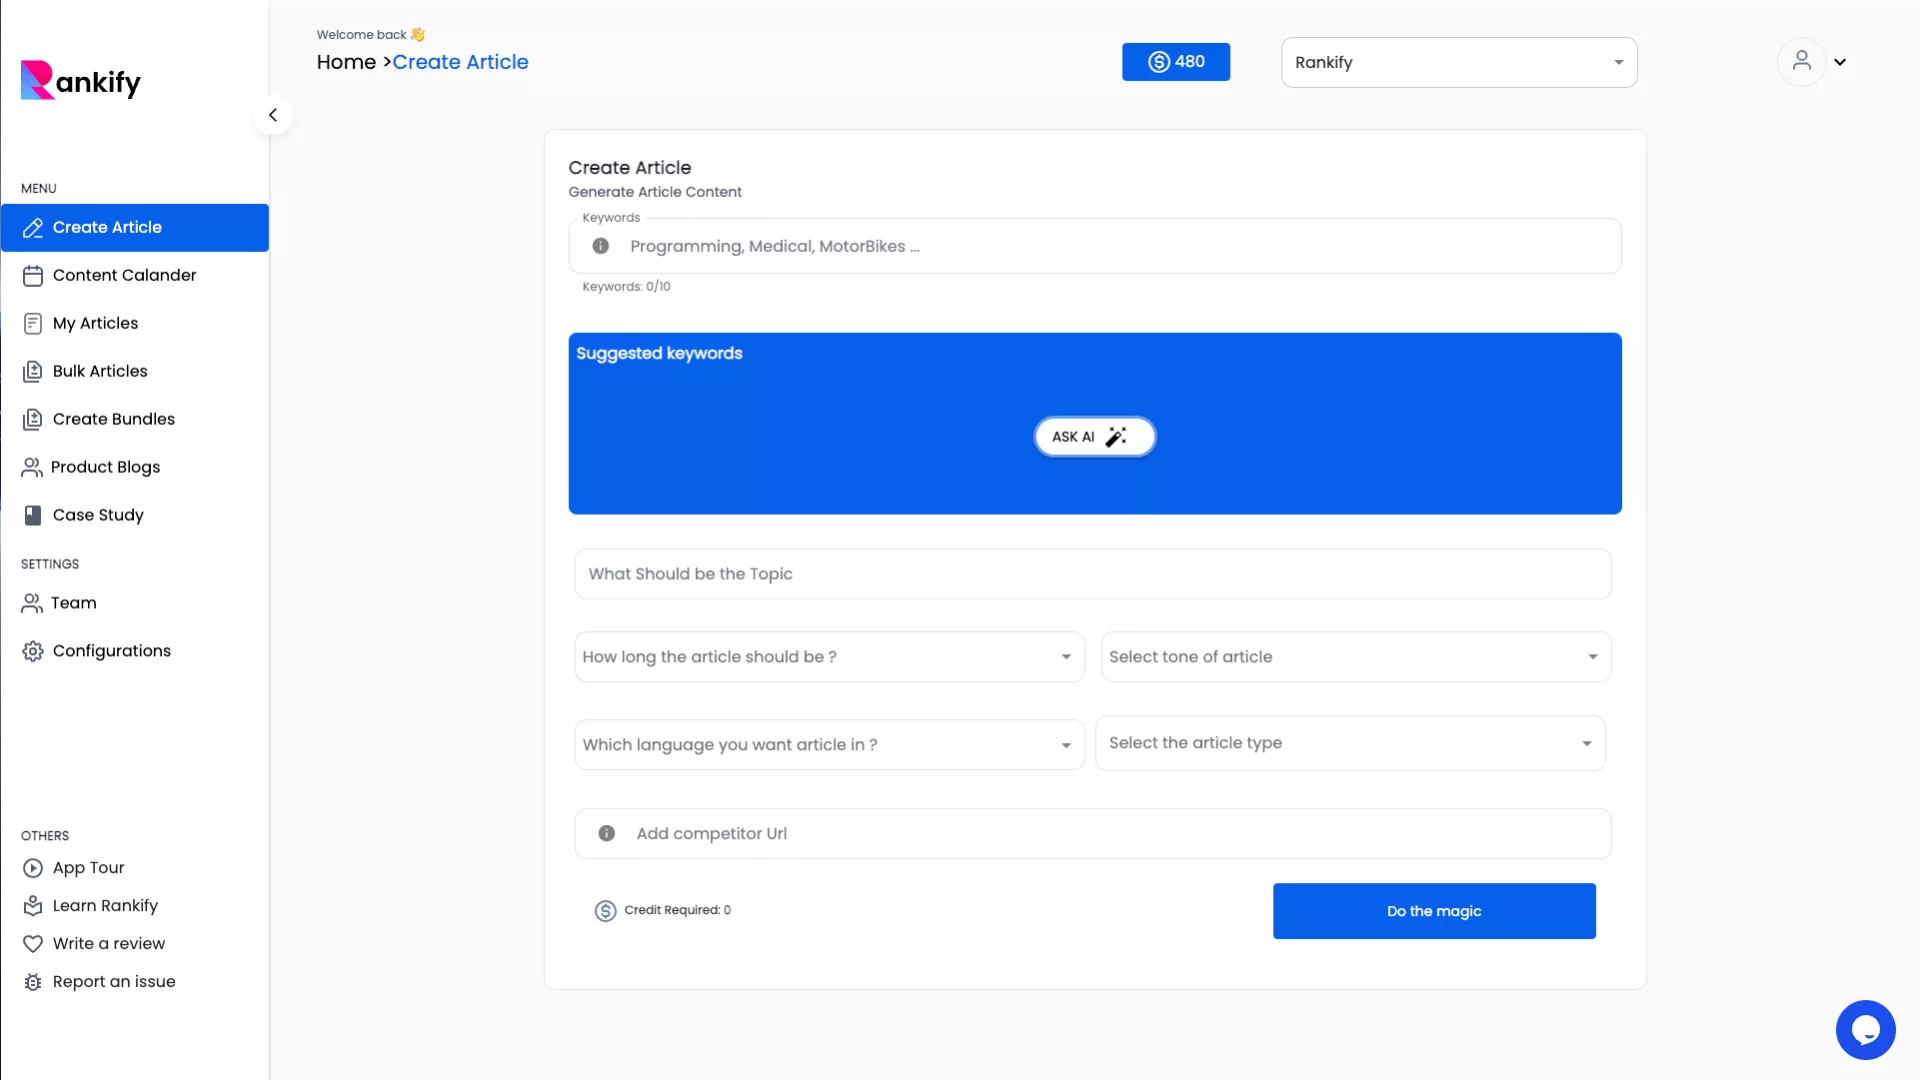The image size is (1920, 1080).
Task: Click the App Tour play icon
Action: click(x=33, y=868)
